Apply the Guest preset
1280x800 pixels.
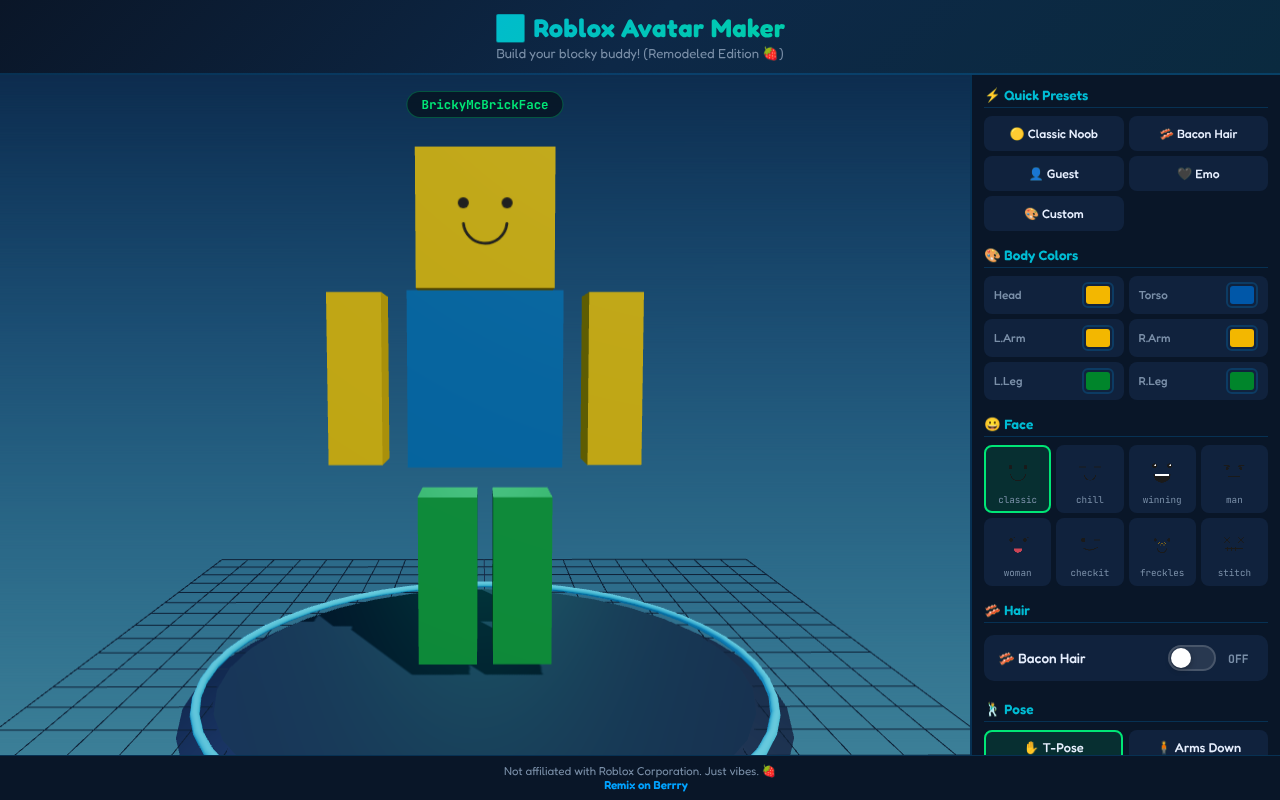pos(1053,173)
